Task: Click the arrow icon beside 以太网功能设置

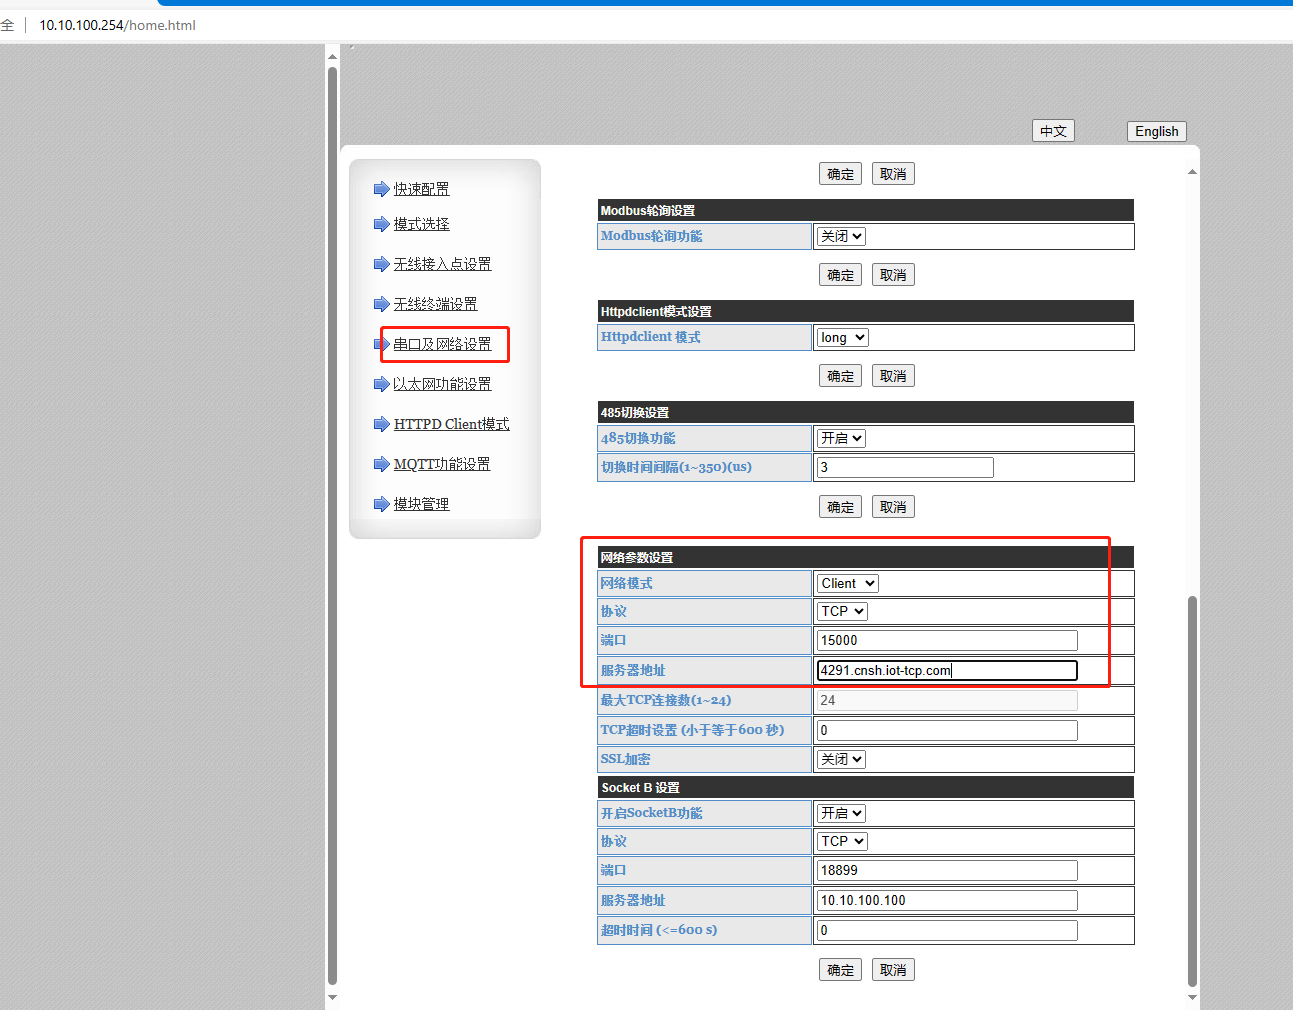Action: click(x=381, y=384)
